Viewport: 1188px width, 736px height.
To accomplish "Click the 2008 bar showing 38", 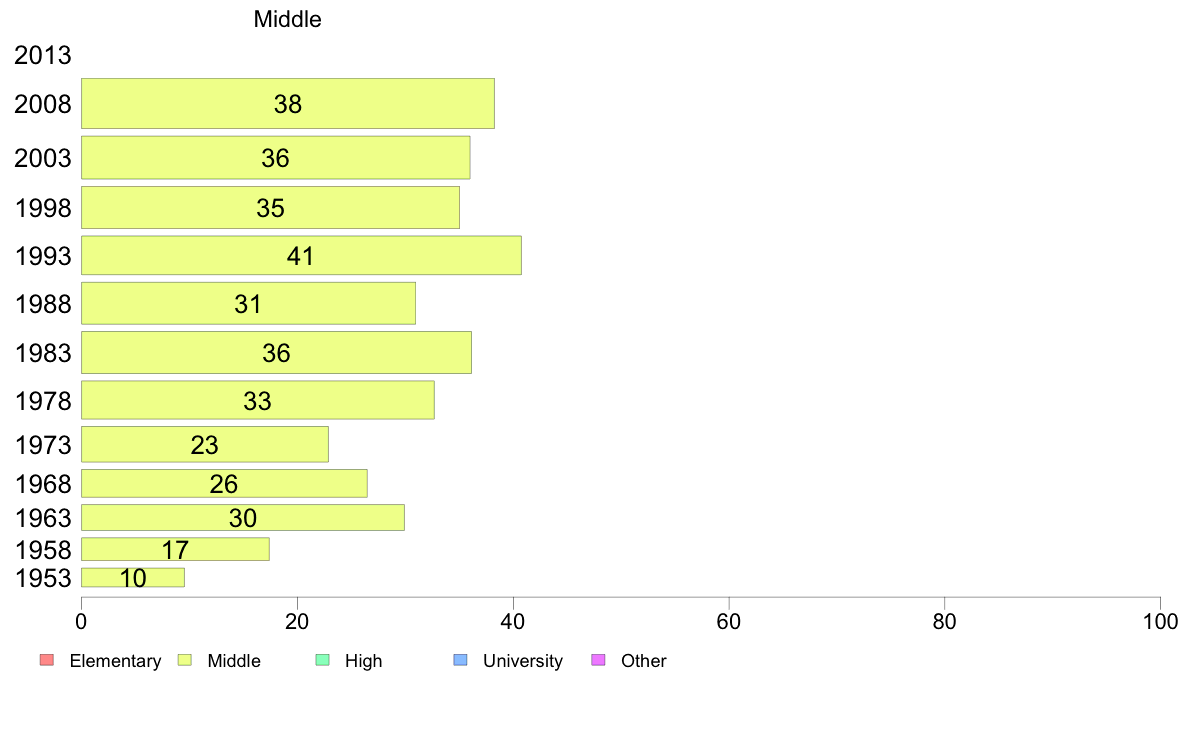I will pos(288,103).
